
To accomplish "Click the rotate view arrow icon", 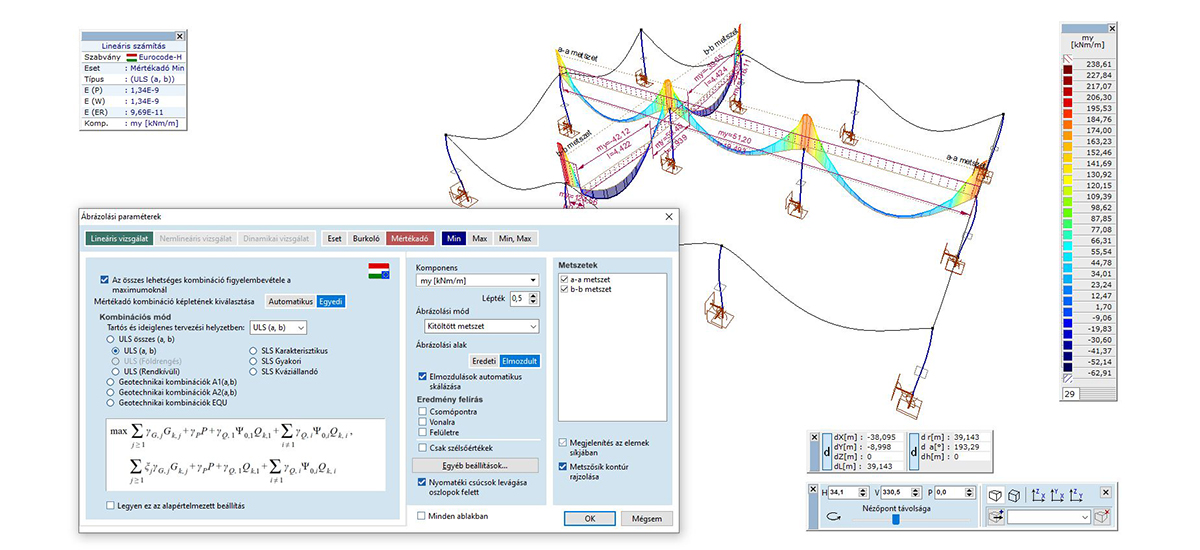I will pyautogui.click(x=832, y=518).
